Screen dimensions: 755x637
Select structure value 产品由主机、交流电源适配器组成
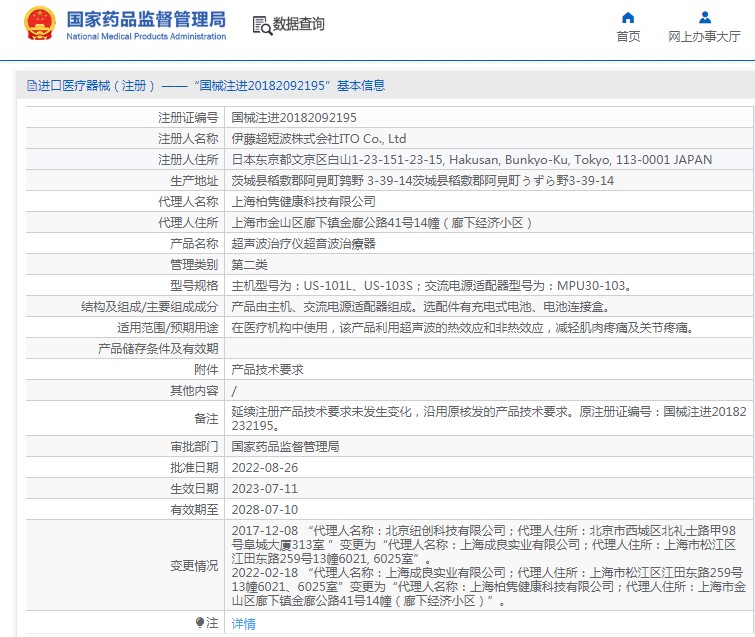coord(421,307)
